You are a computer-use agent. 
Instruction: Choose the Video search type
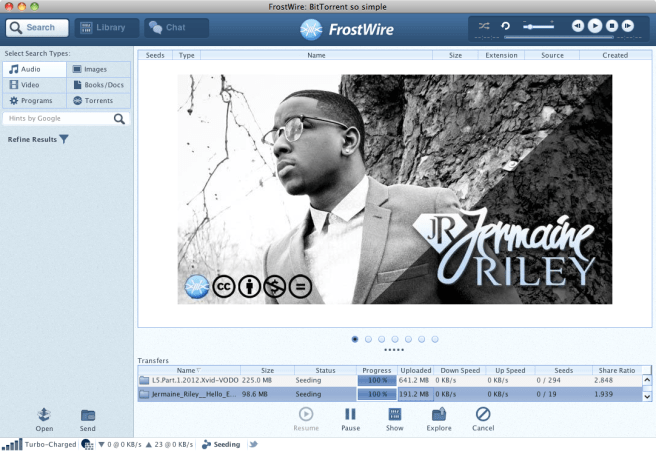pyautogui.click(x=34, y=85)
